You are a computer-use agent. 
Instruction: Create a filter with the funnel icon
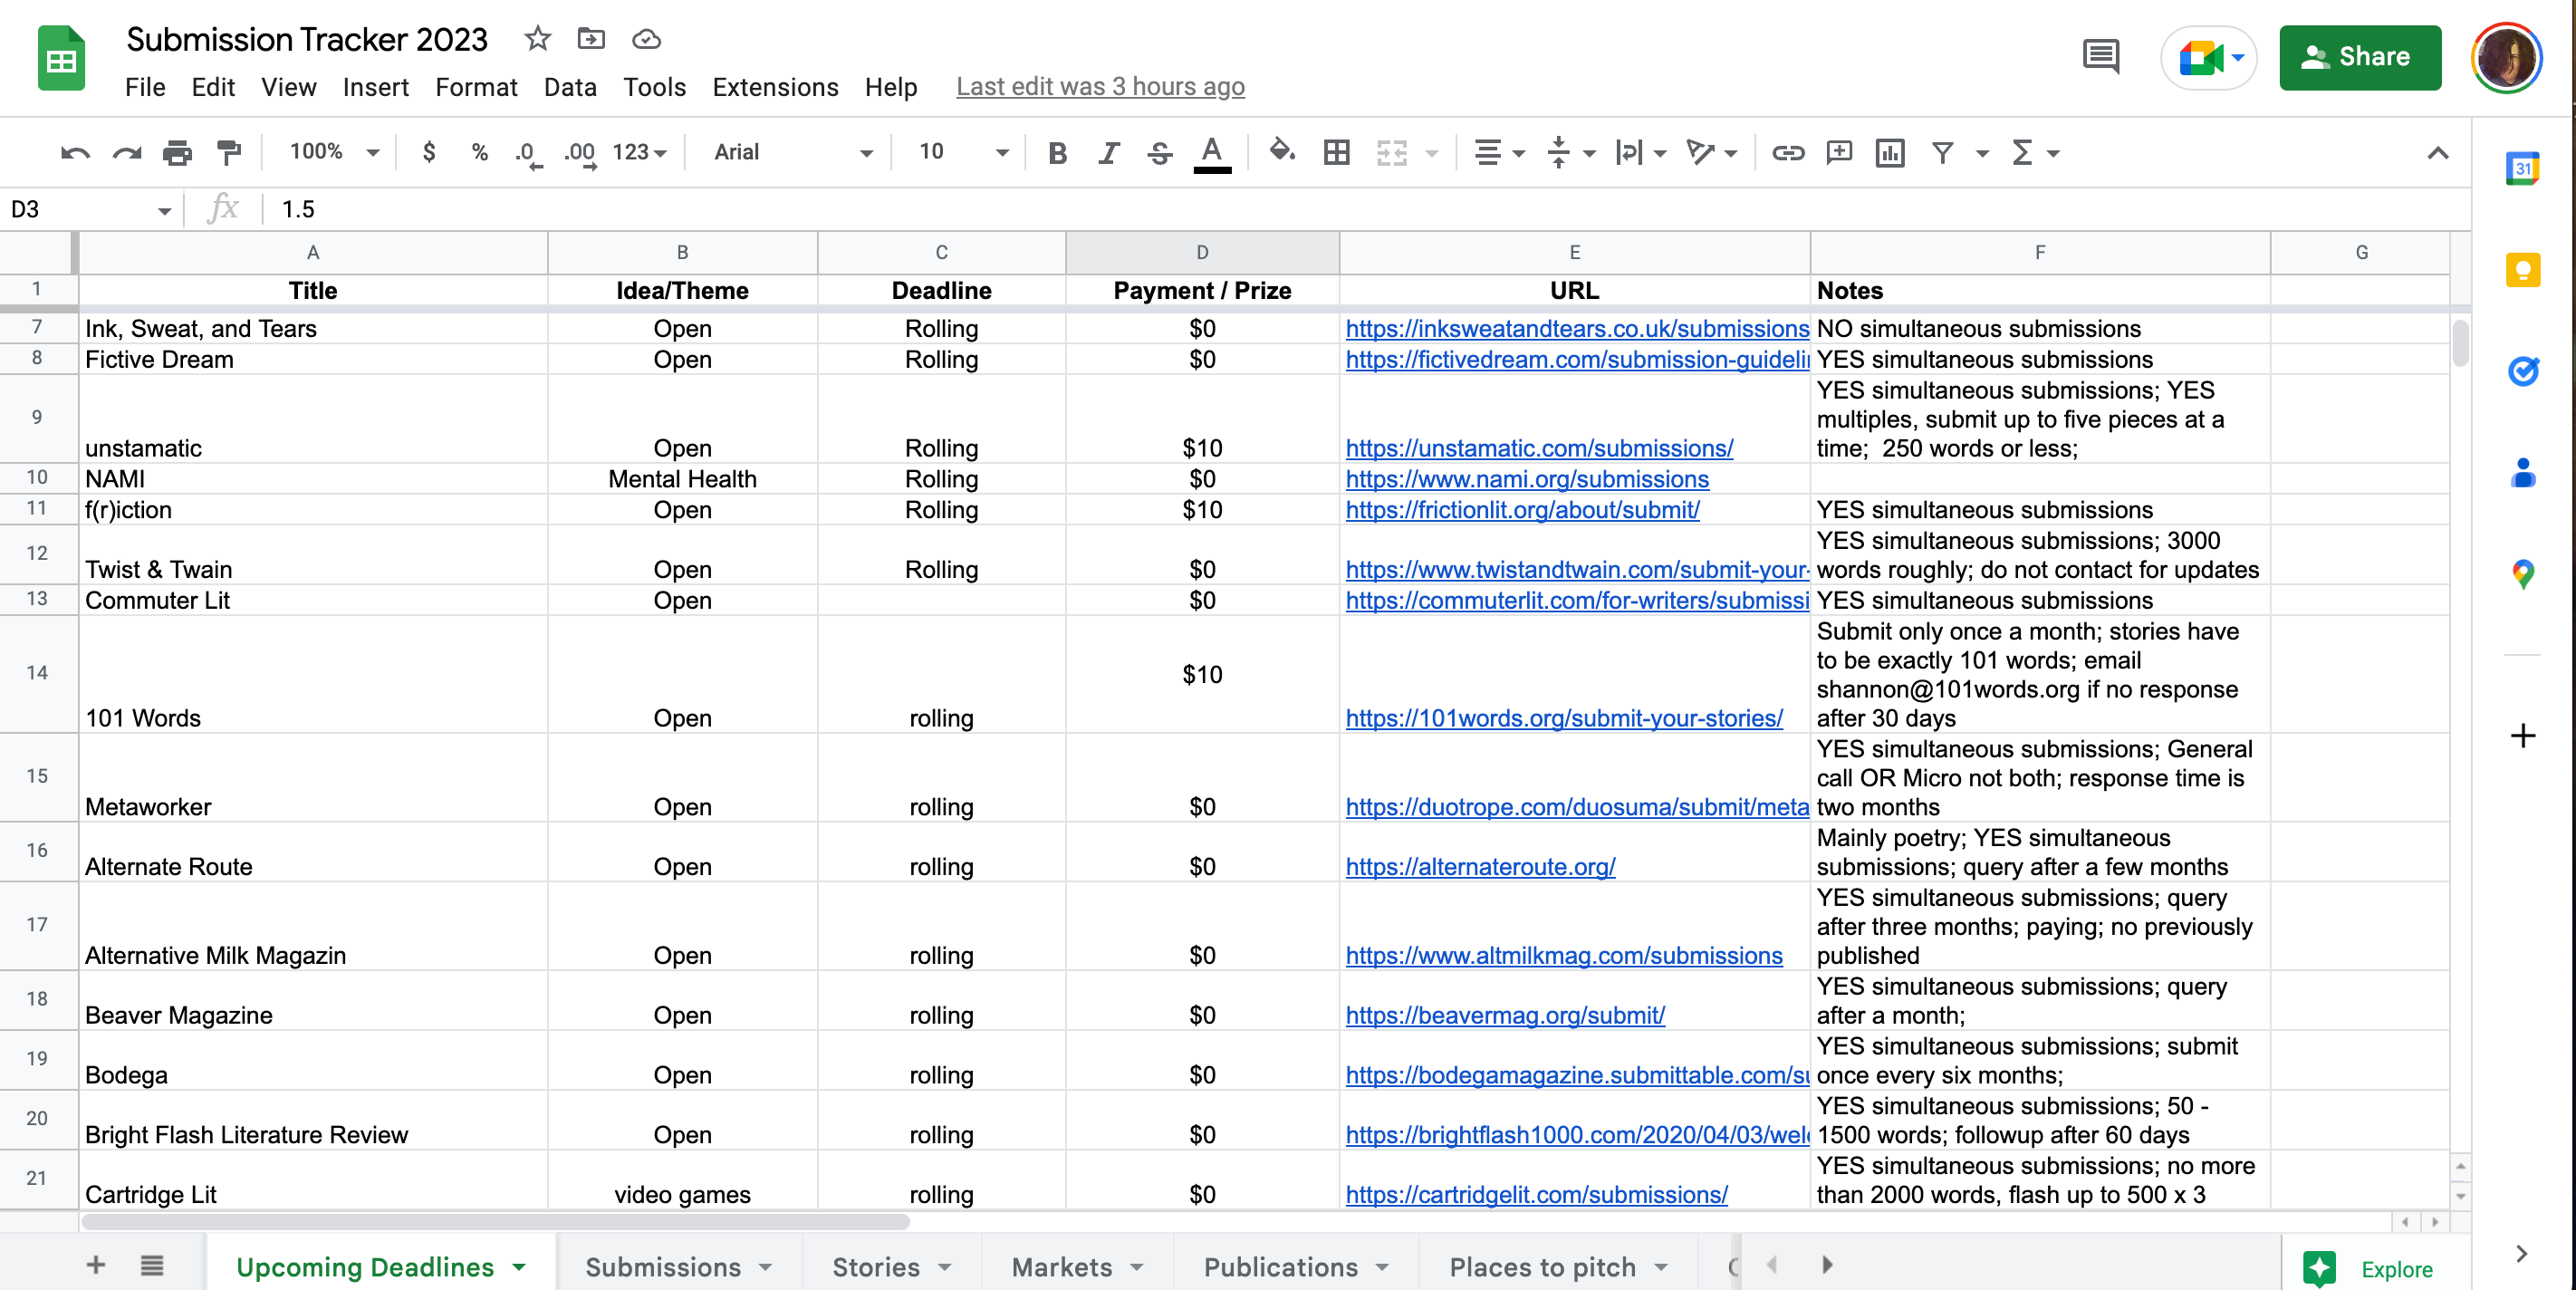point(1942,153)
